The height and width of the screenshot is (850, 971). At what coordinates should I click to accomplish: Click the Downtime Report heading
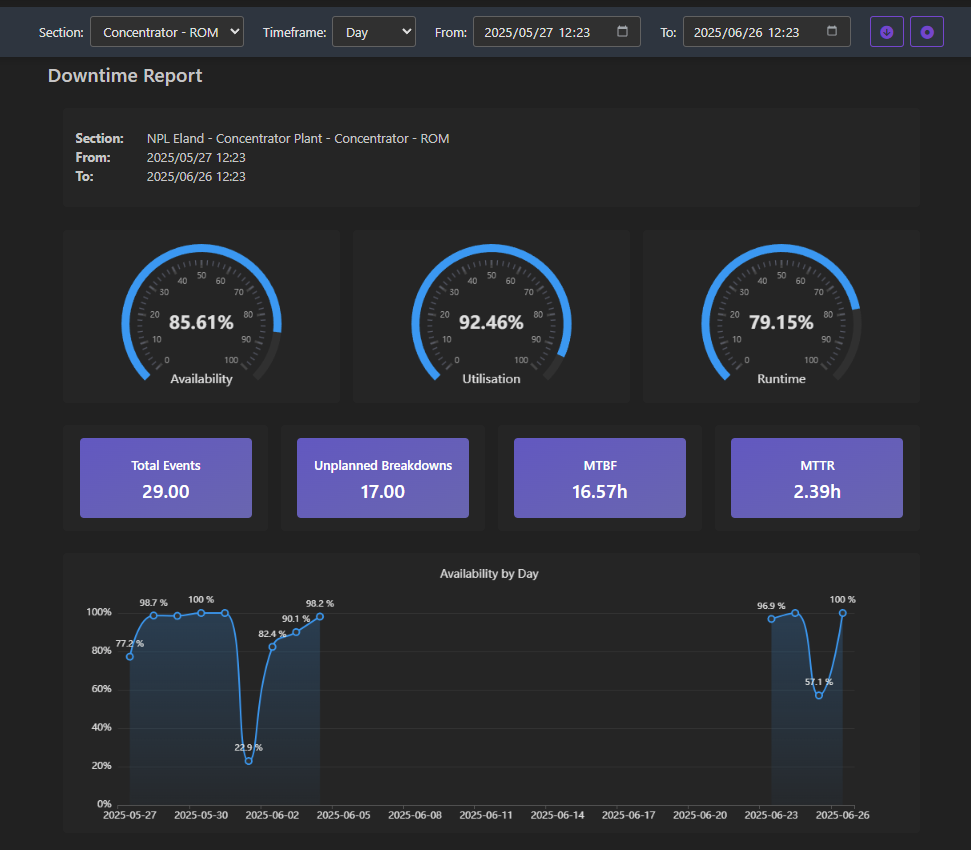(x=125, y=76)
